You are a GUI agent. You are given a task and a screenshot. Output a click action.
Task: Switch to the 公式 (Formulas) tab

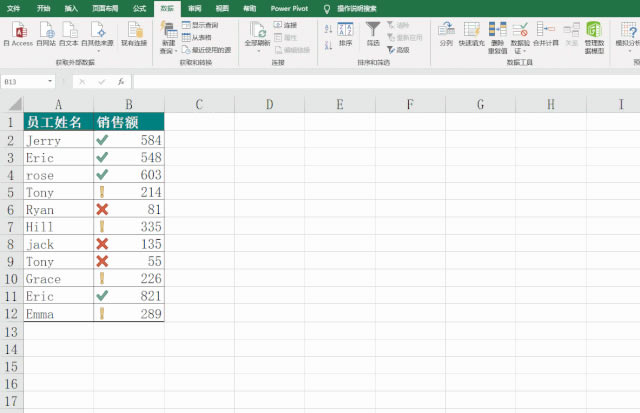pos(138,7)
